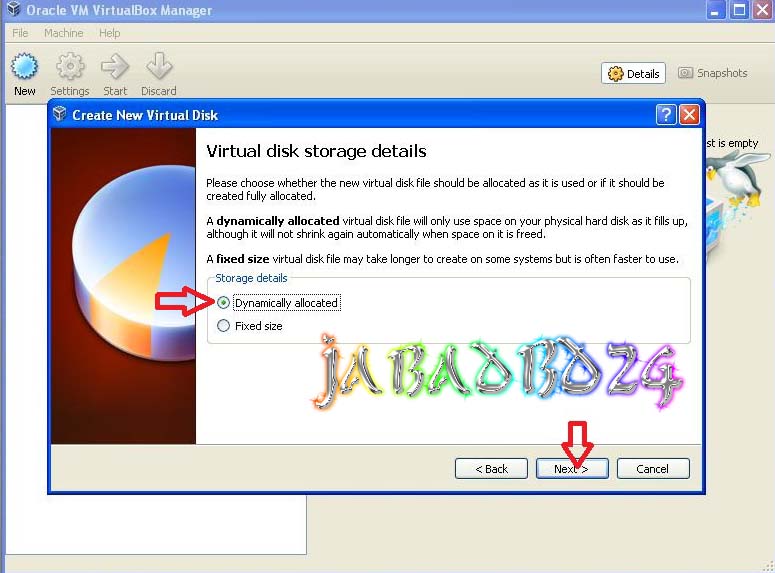Viewport: 775px width, 573px height.
Task: Click the bold 'dynamically allocated' text
Action: pyautogui.click(x=278, y=221)
